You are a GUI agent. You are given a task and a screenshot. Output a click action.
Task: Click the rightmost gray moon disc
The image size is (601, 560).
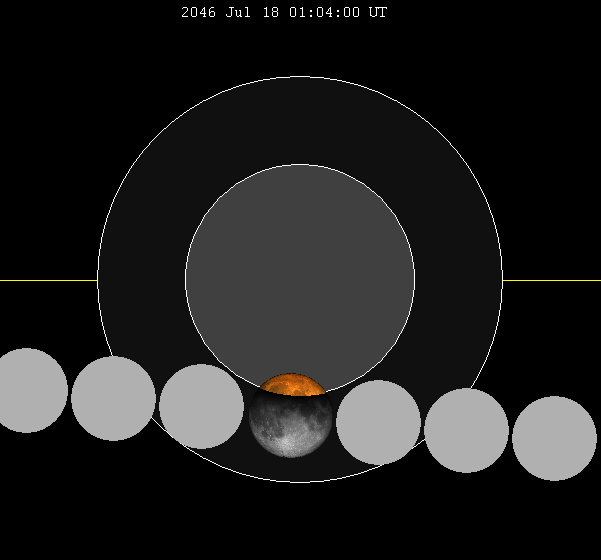point(554,438)
